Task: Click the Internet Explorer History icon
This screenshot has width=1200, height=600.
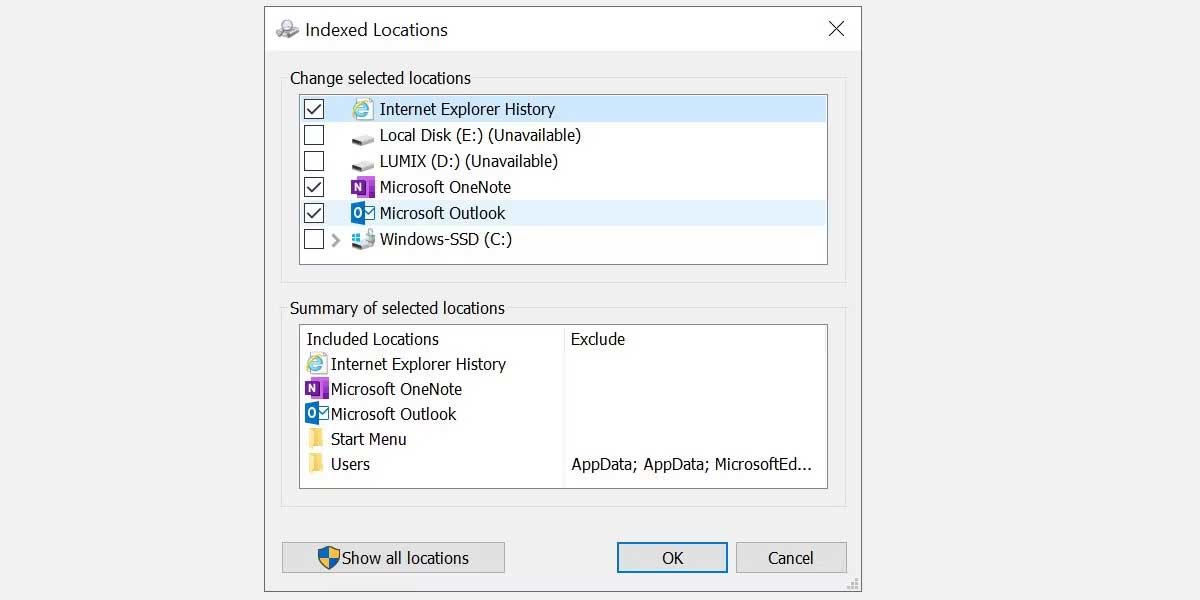Action: [x=361, y=109]
